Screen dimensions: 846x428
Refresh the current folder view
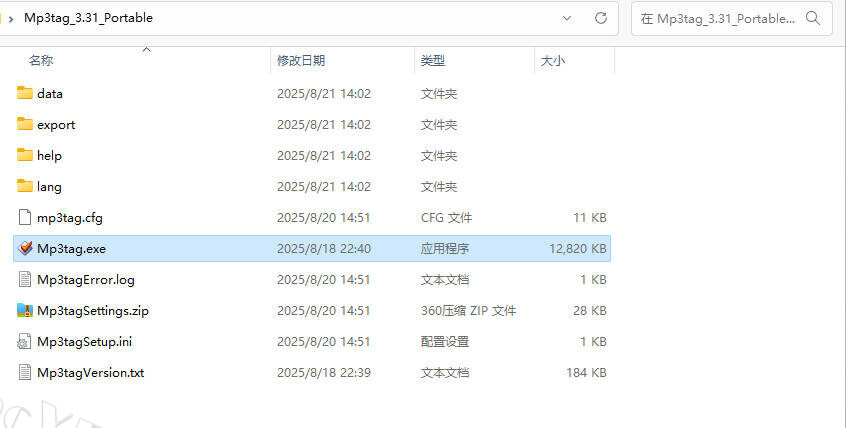(601, 18)
